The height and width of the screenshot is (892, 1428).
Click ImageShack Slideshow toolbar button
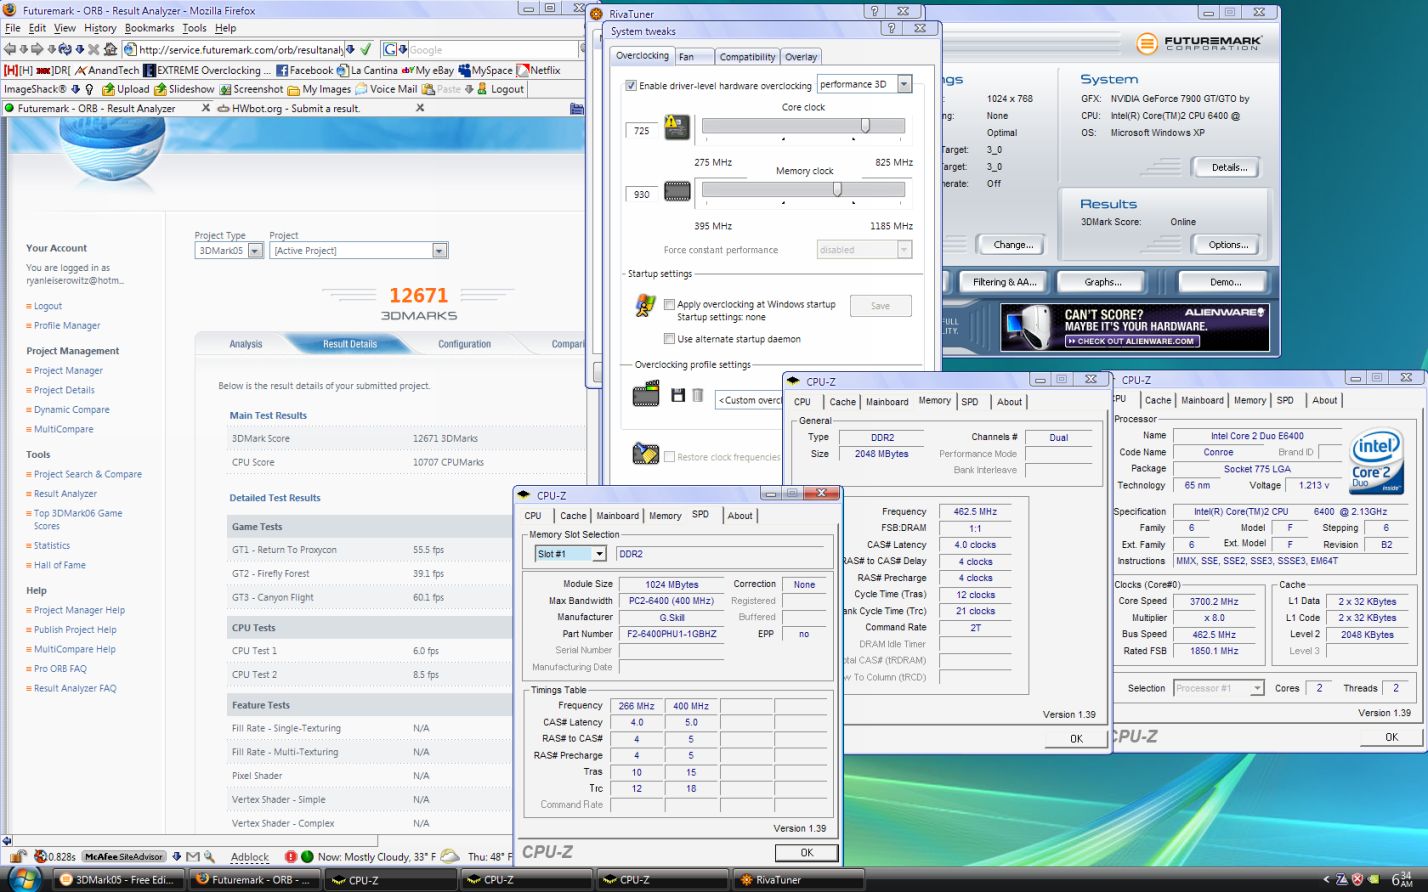pyautogui.click(x=184, y=89)
